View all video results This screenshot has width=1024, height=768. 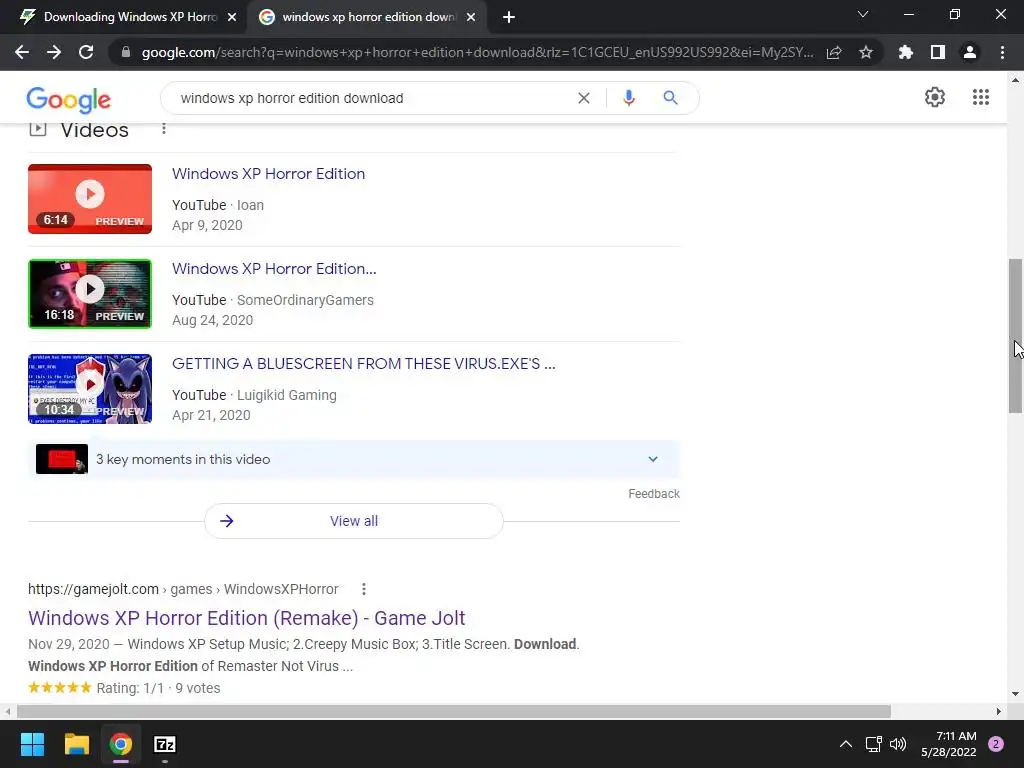tap(353, 521)
